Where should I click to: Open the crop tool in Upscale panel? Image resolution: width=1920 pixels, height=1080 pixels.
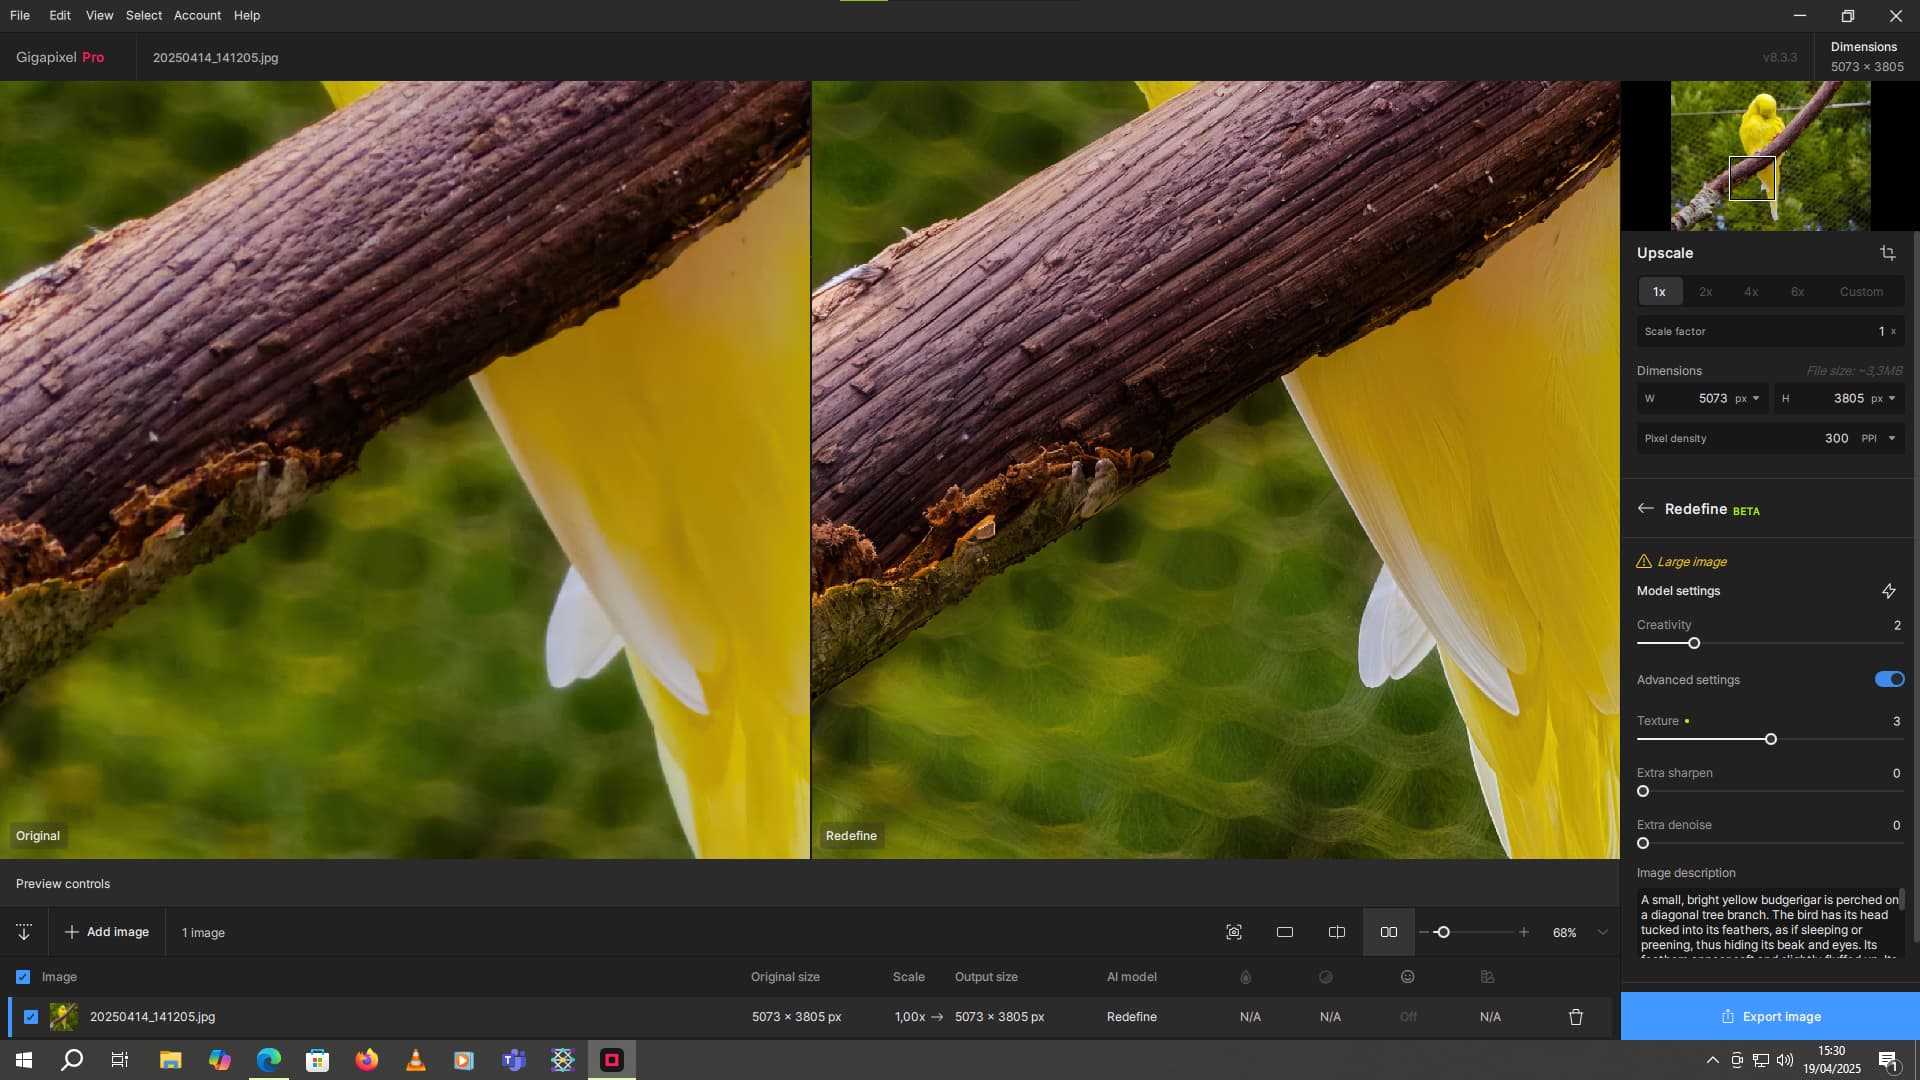pyautogui.click(x=1888, y=253)
